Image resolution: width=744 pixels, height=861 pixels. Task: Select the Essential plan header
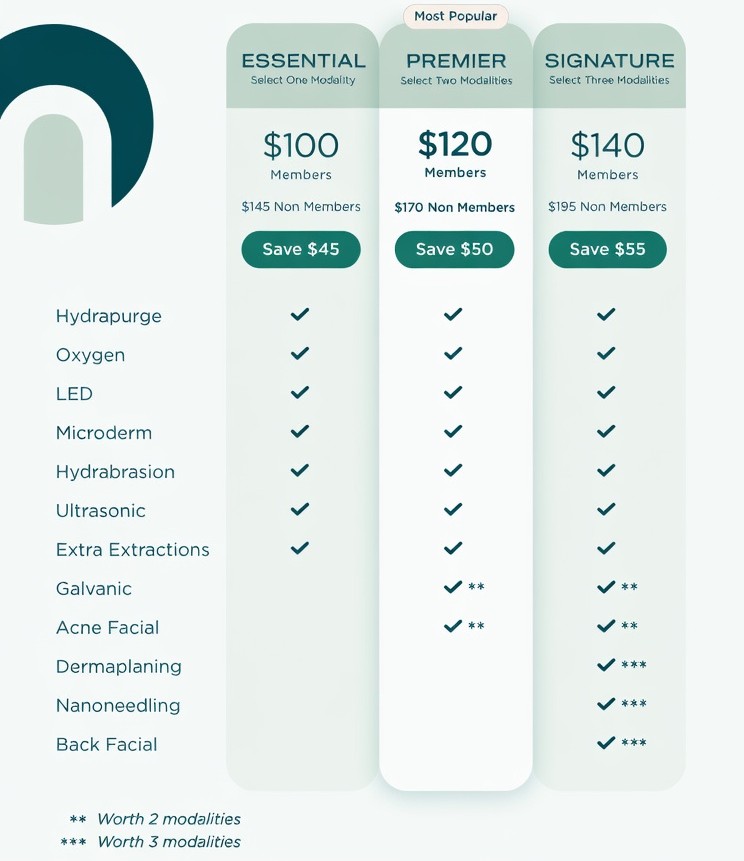click(301, 67)
